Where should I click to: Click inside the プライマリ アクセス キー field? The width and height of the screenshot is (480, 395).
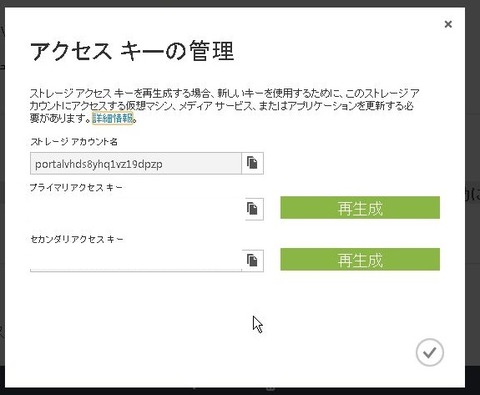point(136,209)
